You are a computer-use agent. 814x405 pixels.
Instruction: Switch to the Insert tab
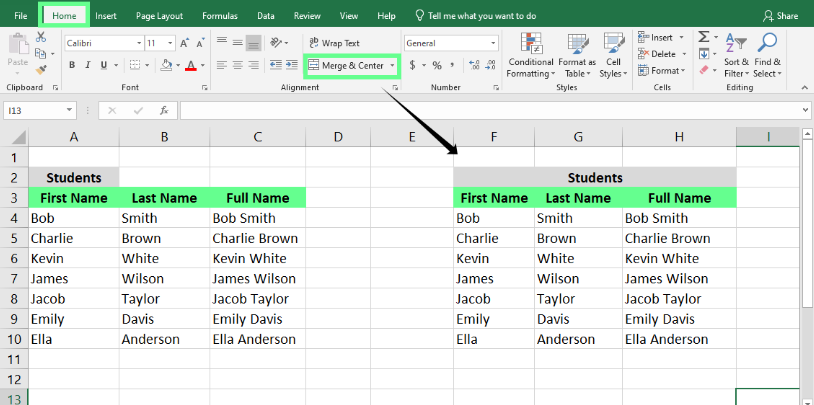click(x=106, y=16)
